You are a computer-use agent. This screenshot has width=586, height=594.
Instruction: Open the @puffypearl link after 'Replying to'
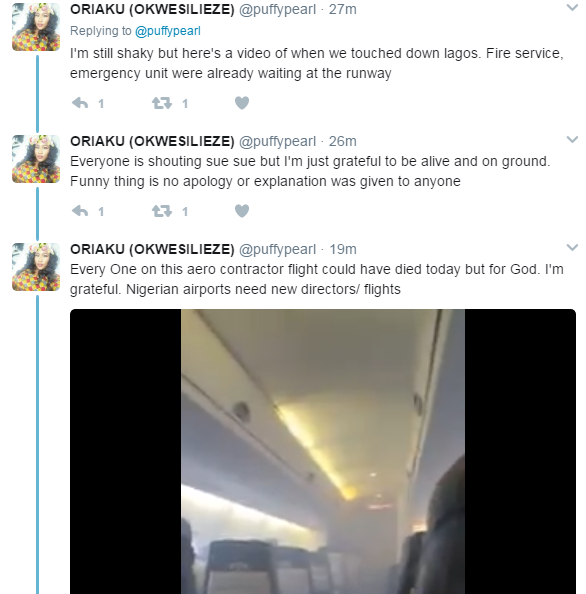click(x=168, y=31)
